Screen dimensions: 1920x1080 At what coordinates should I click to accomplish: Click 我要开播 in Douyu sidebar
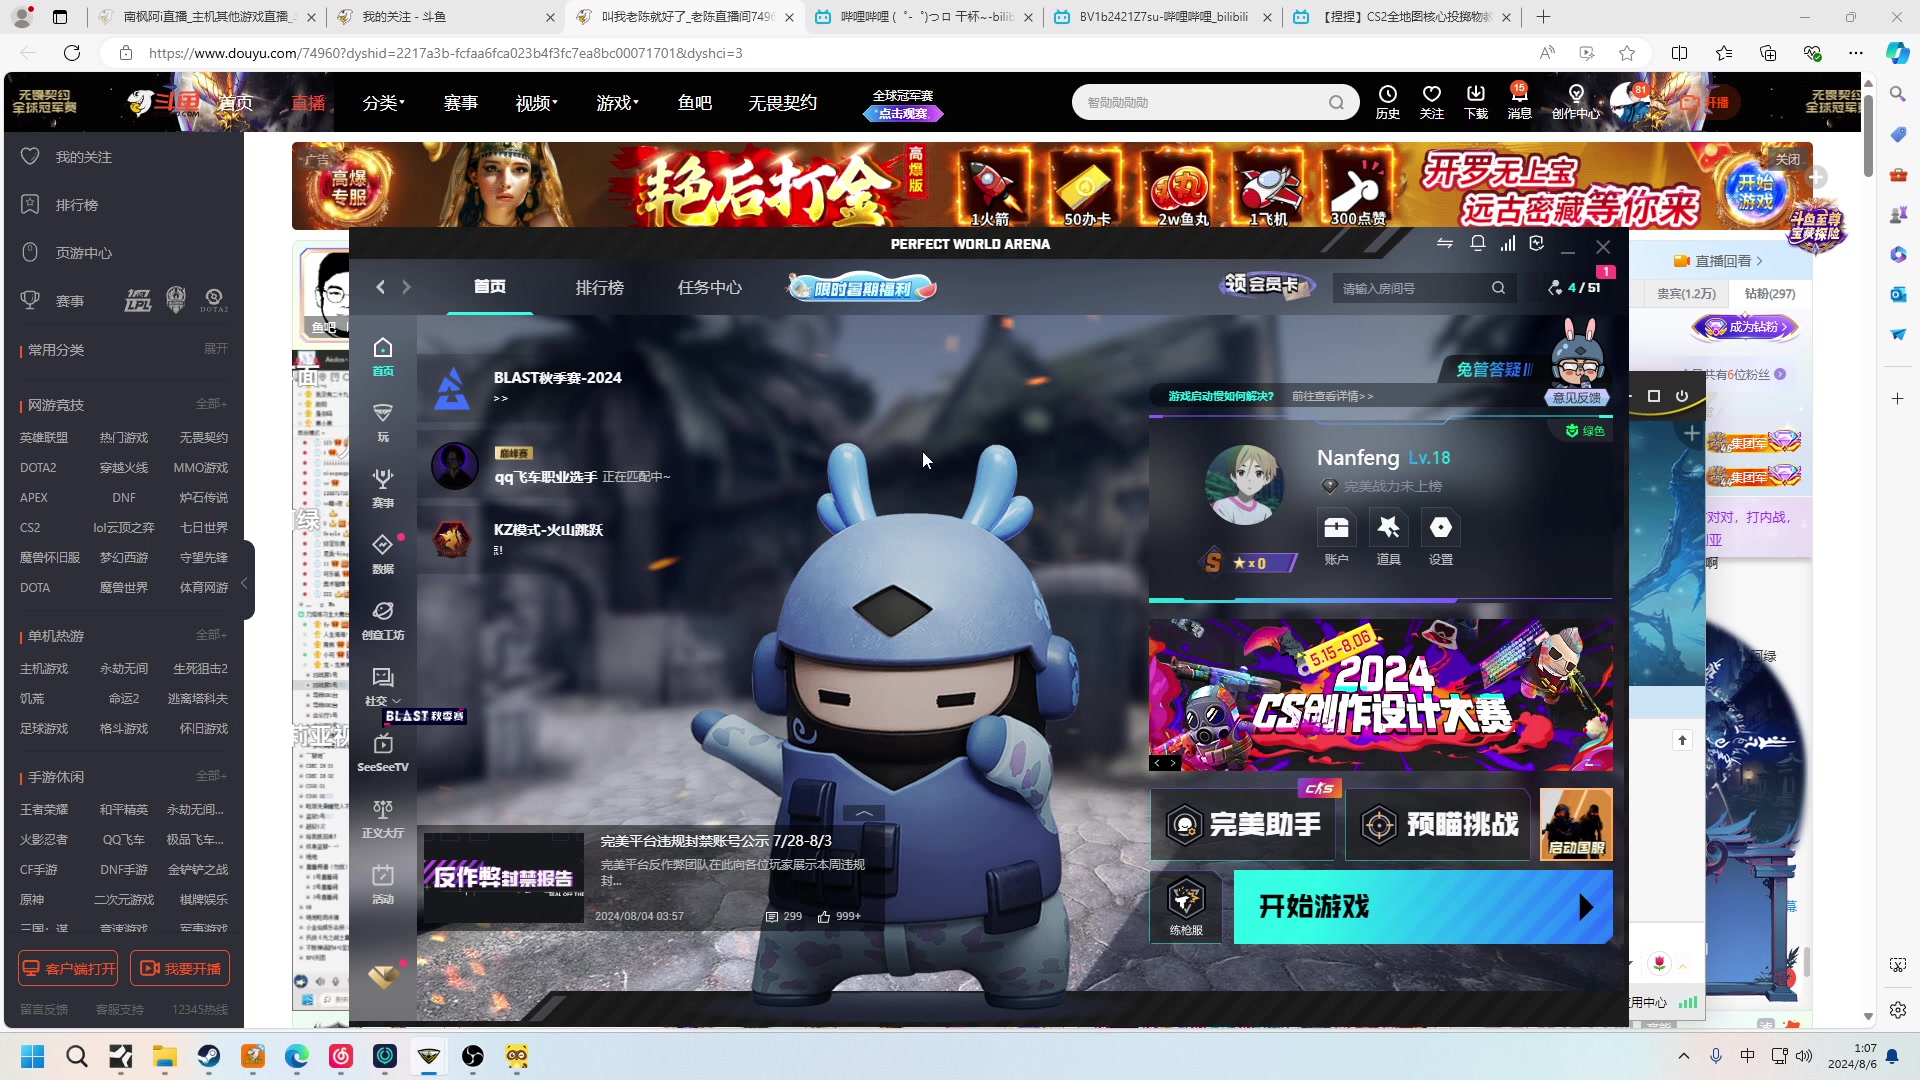coord(180,968)
